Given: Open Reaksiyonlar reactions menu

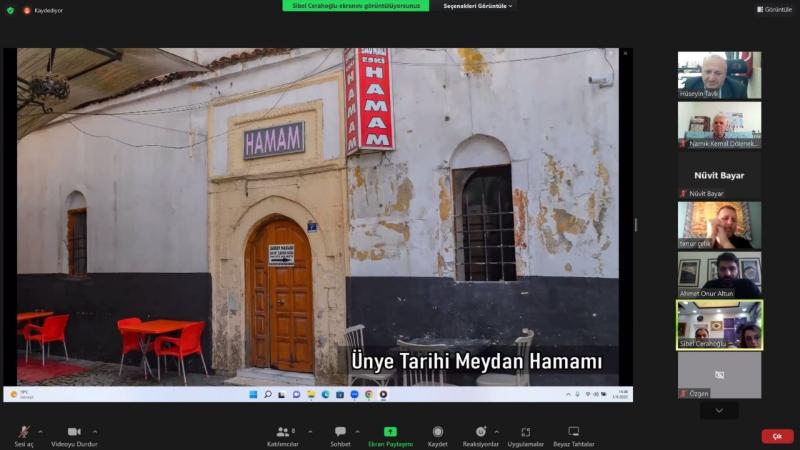Looking at the screenshot, I should point(480,432).
